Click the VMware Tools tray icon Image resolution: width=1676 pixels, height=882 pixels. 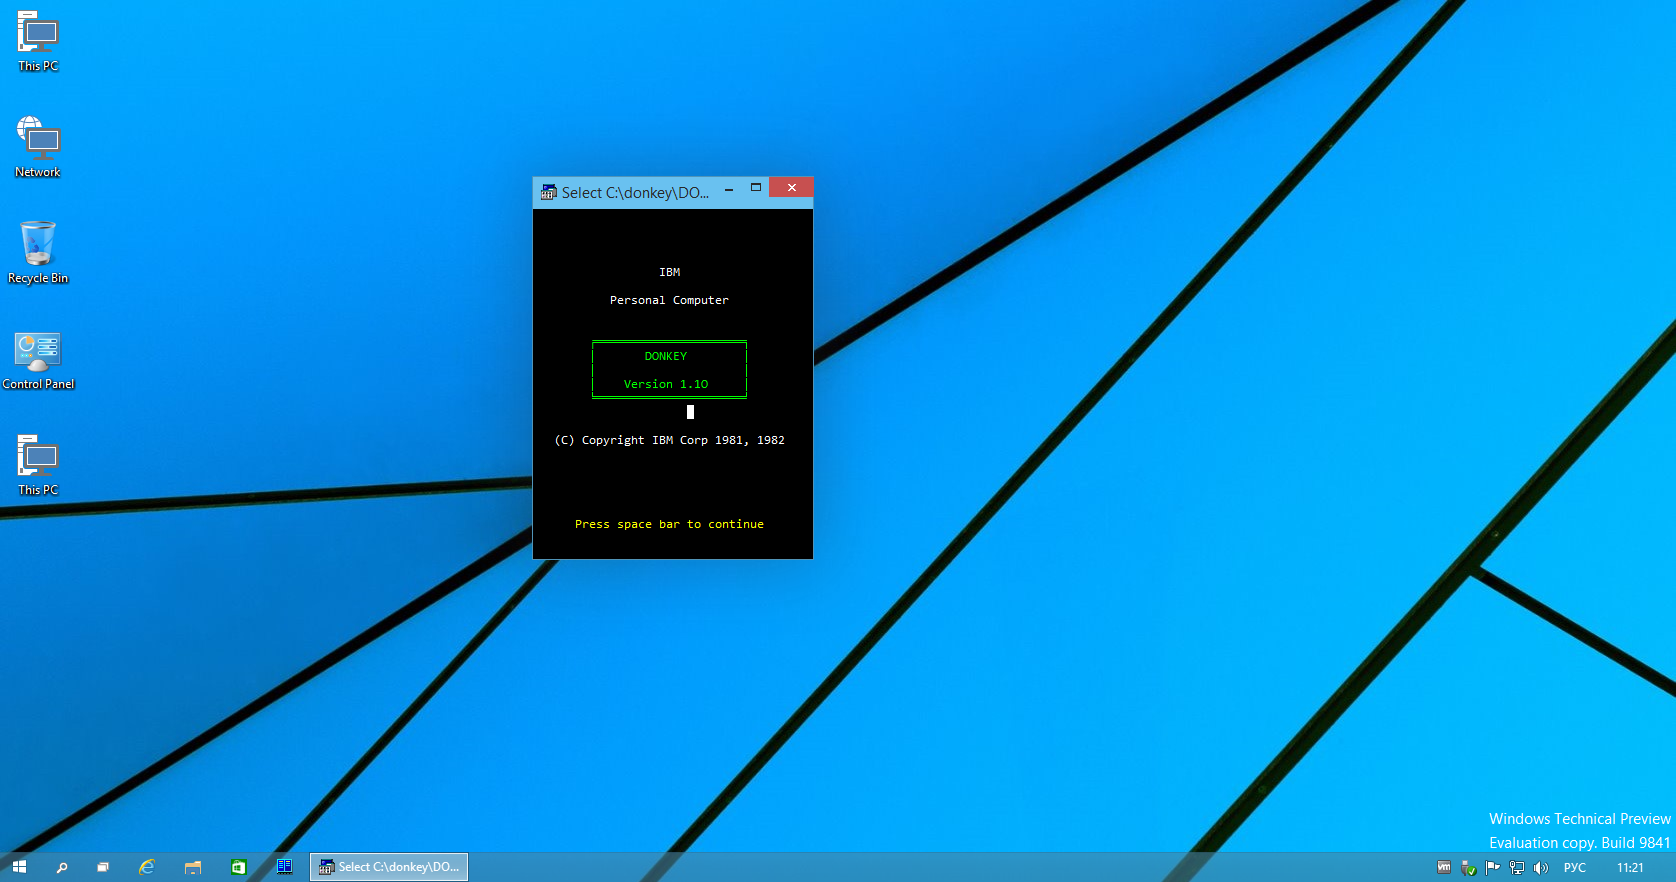click(1444, 867)
